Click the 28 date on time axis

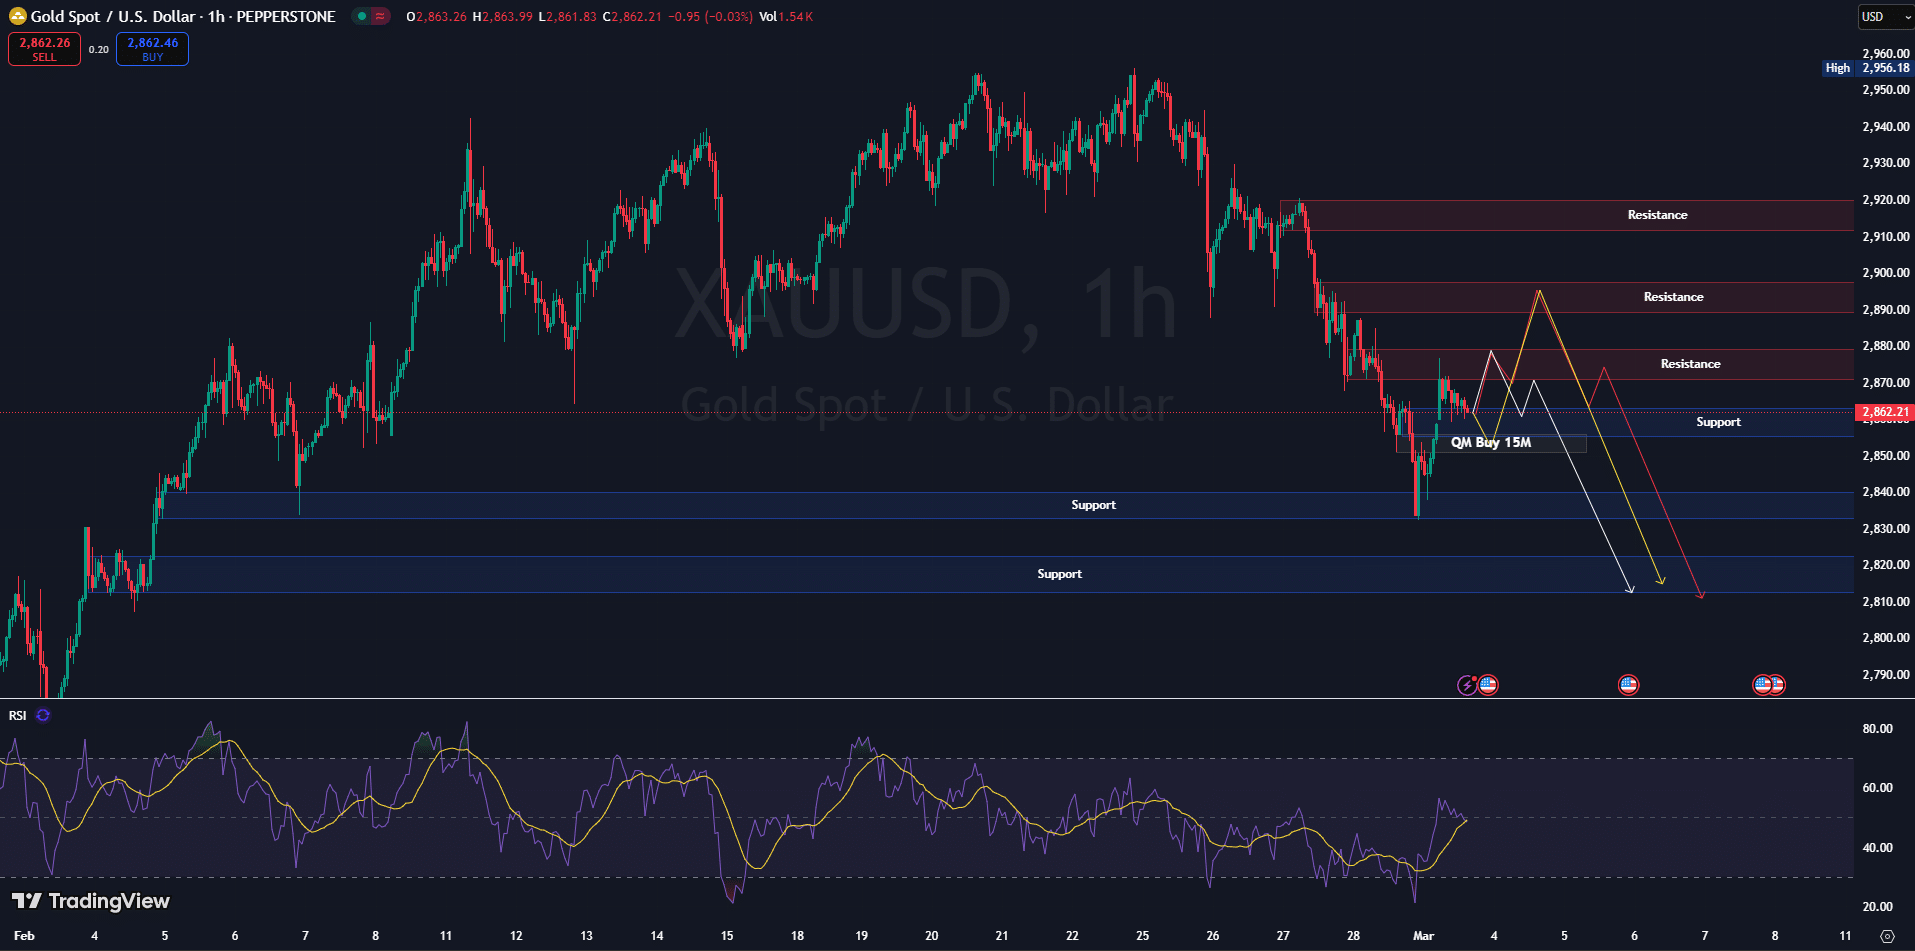pos(1353,936)
